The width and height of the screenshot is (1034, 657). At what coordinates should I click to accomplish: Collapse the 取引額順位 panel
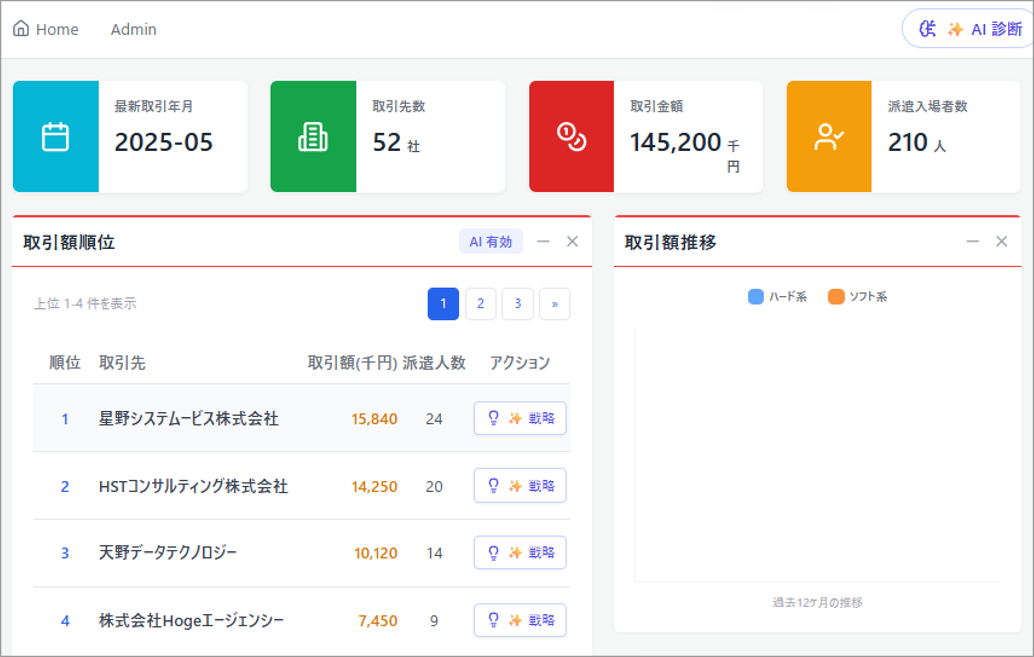point(543,241)
